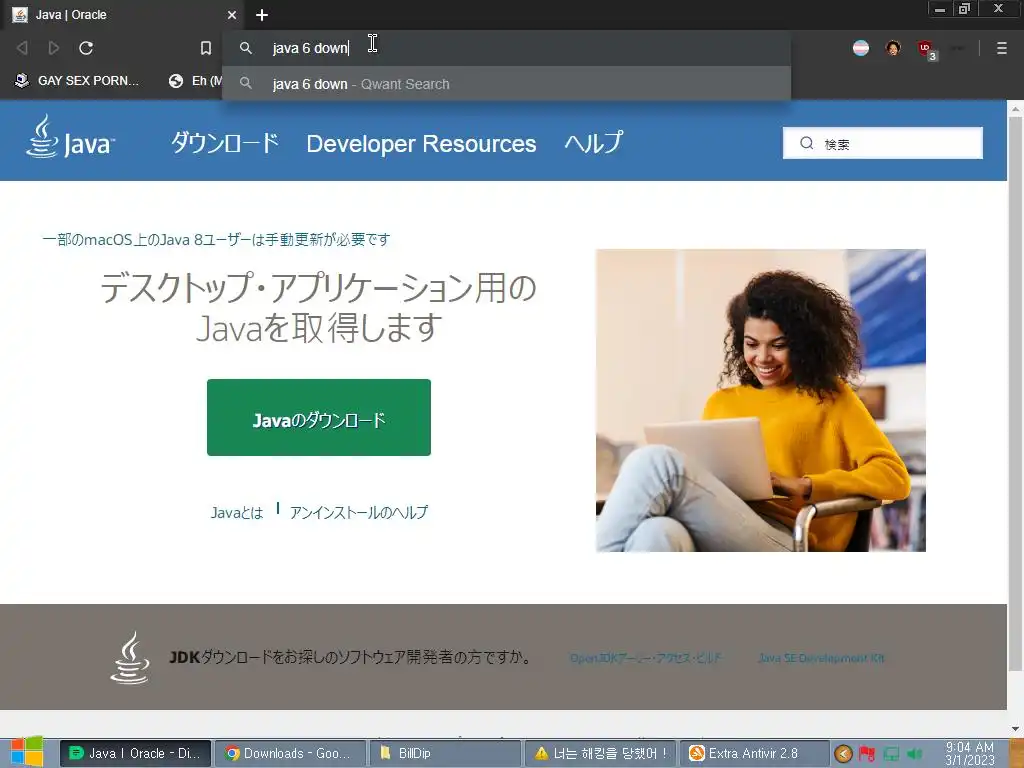Click the green Javaのダウンロード button
The height and width of the screenshot is (768, 1024).
click(319, 417)
